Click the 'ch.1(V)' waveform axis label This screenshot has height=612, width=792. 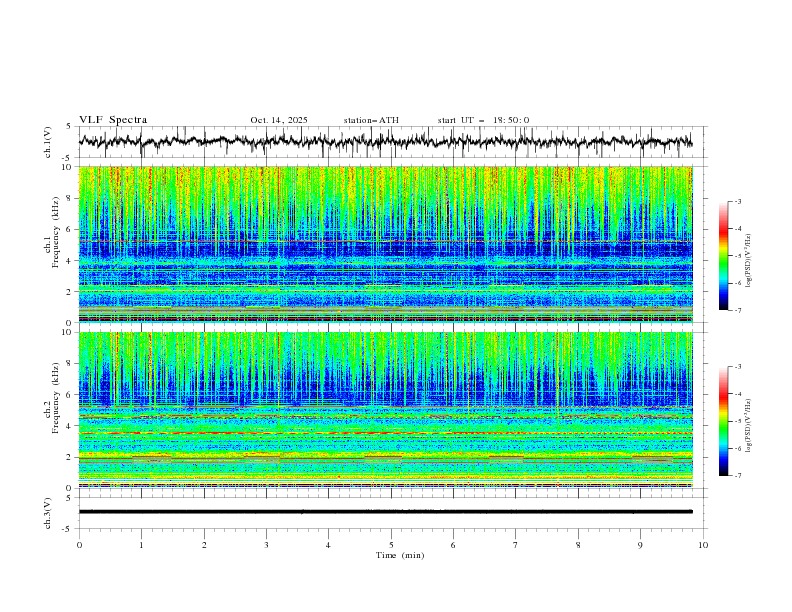(x=48, y=142)
